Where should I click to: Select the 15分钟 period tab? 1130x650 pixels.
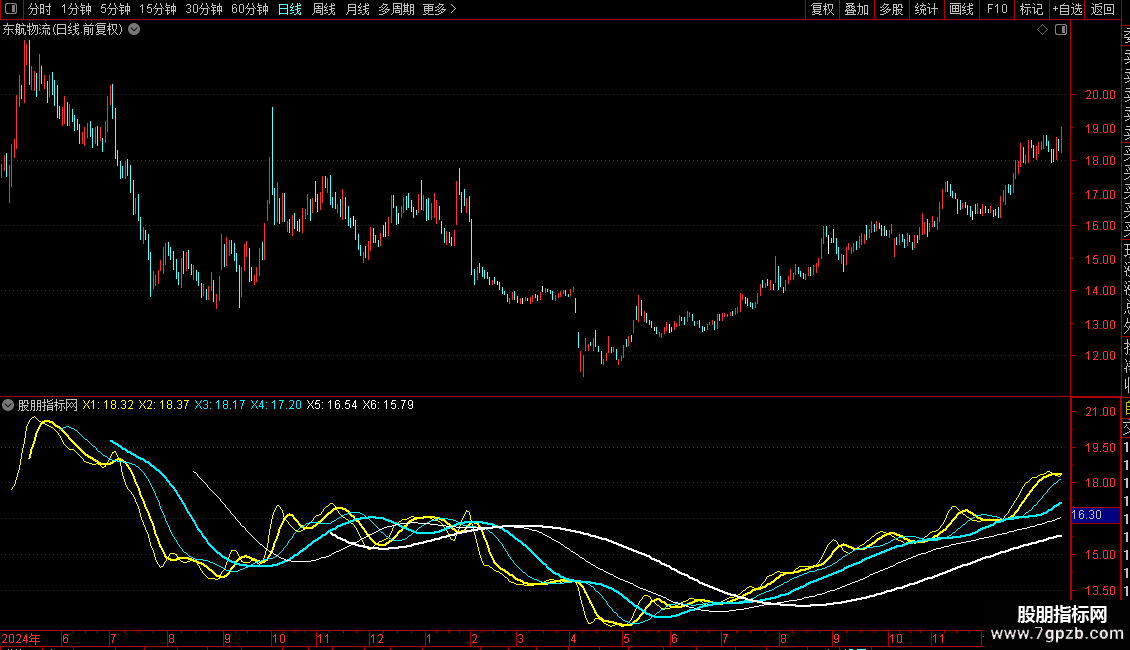[158, 9]
